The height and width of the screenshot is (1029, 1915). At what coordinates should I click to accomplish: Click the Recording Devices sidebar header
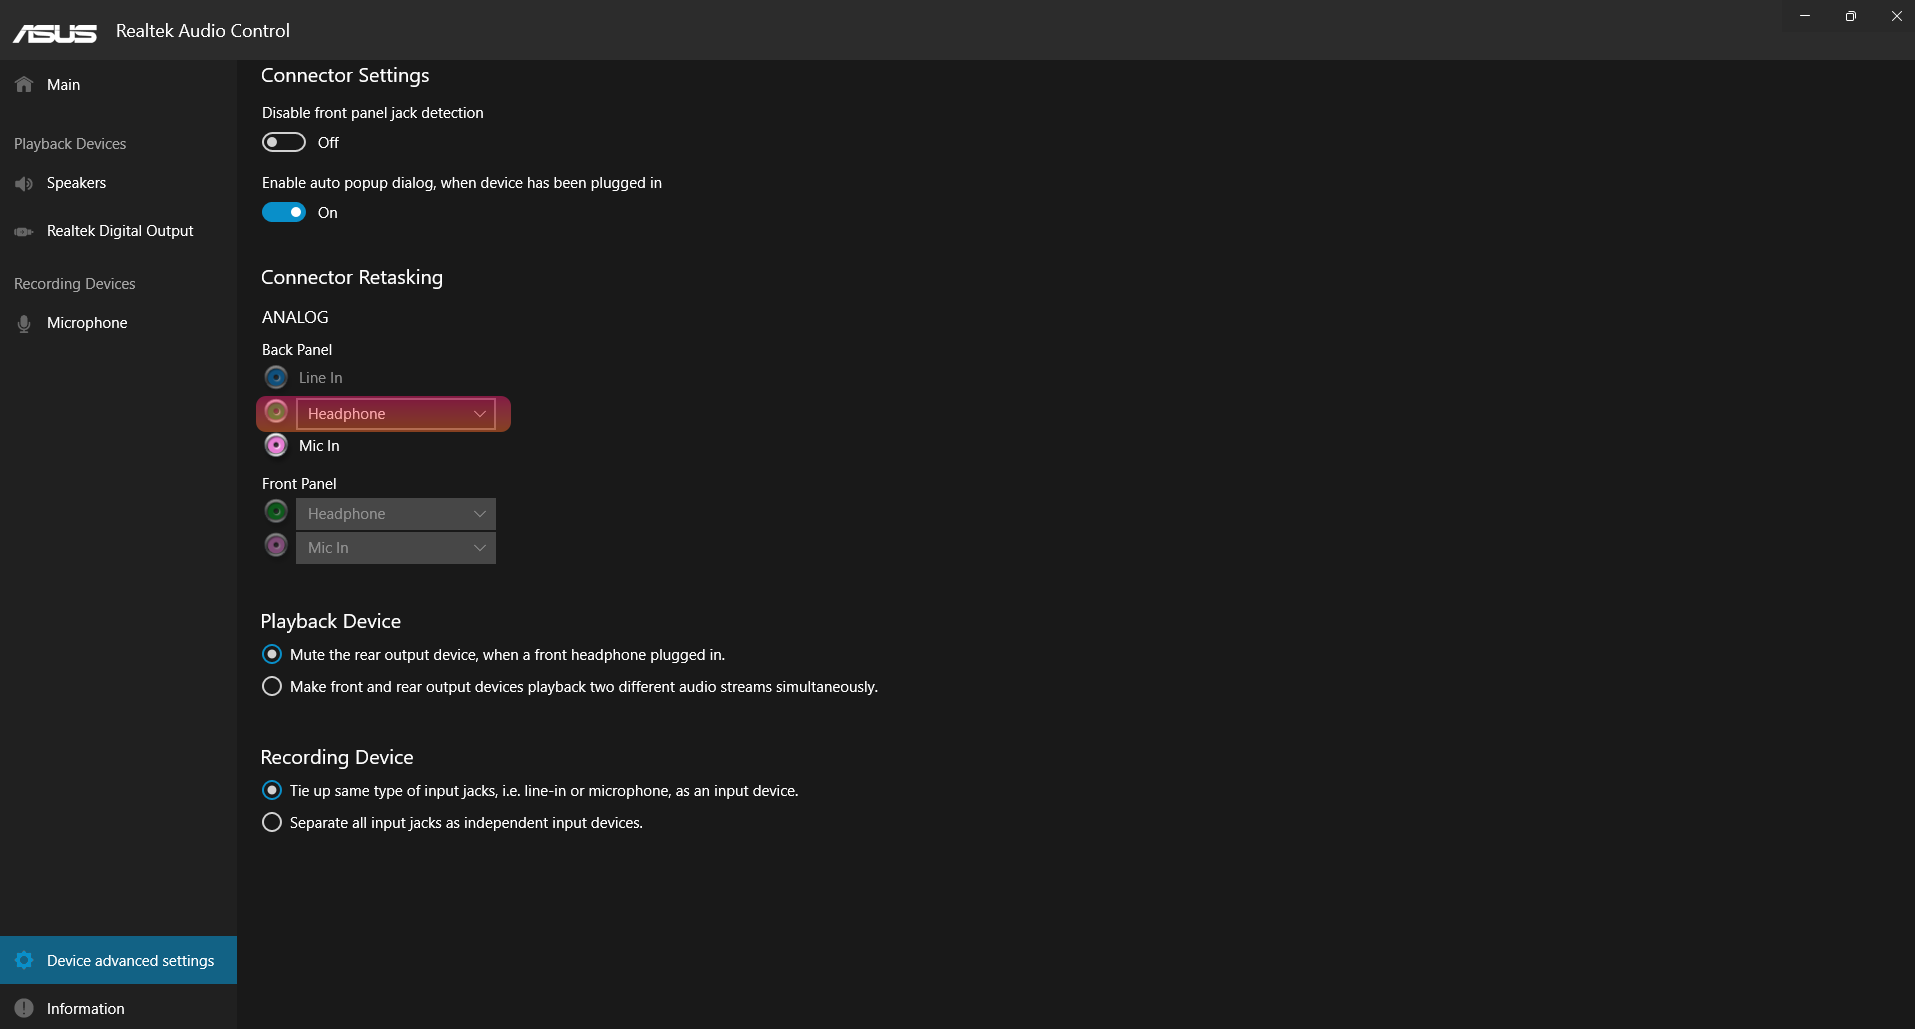[x=75, y=284]
